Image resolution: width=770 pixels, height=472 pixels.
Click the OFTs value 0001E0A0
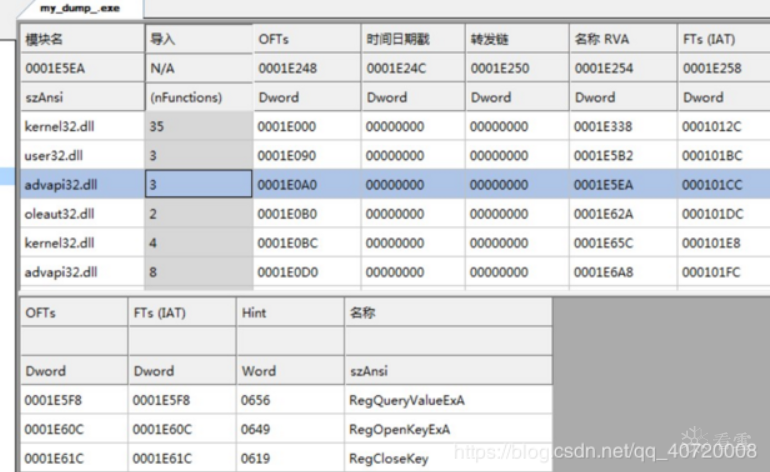(x=287, y=185)
